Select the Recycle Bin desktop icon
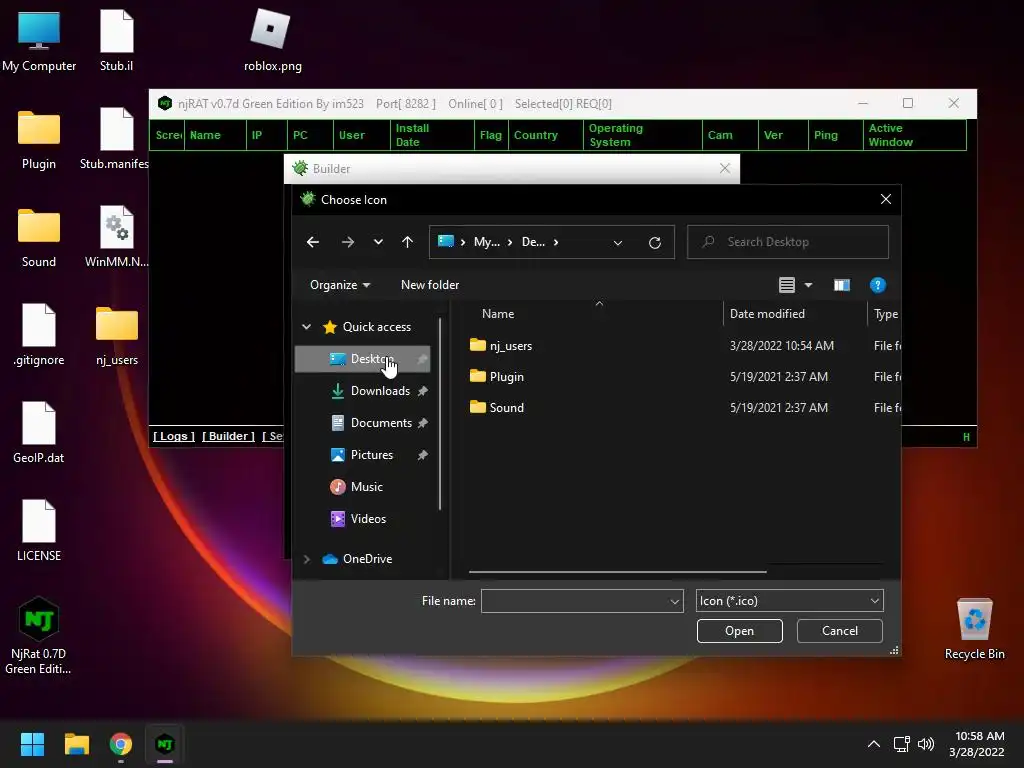 click(974, 630)
